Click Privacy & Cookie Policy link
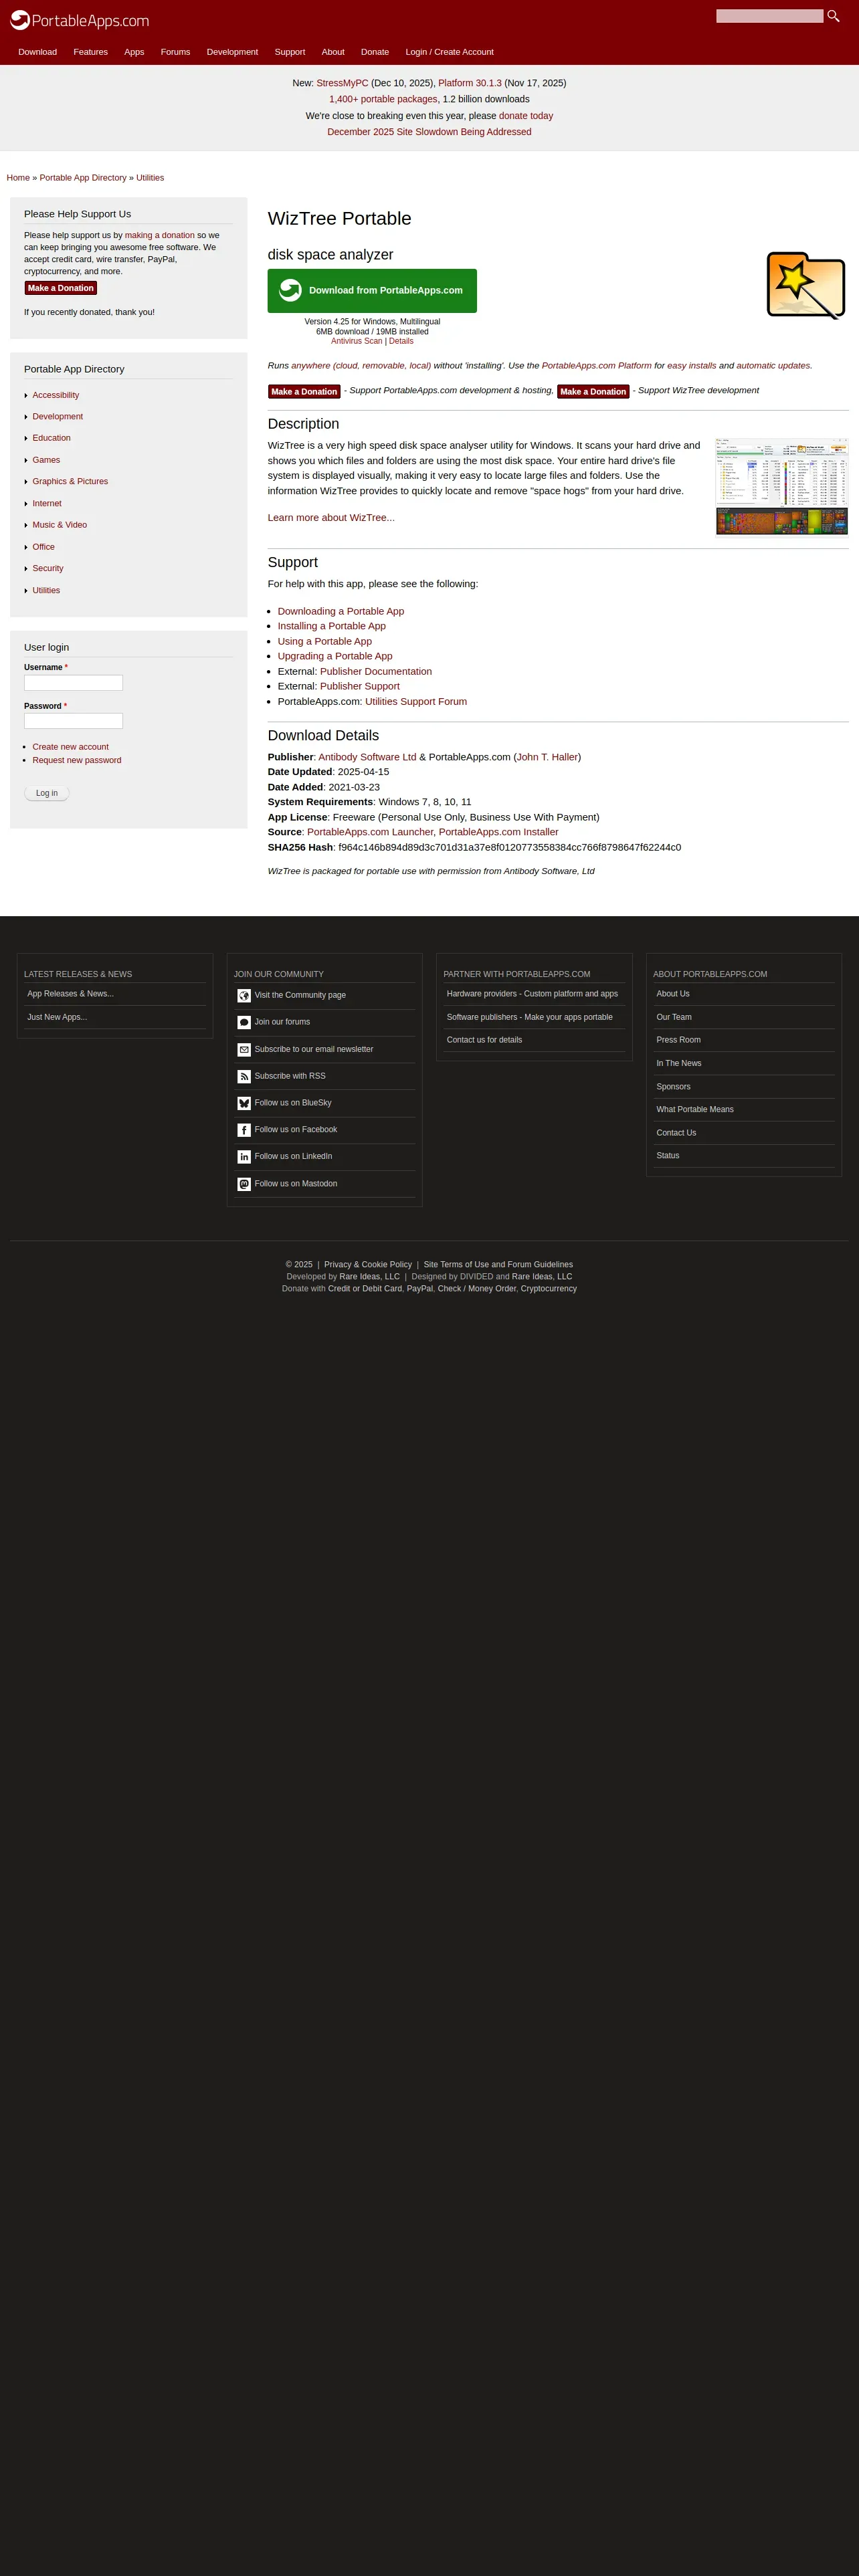This screenshot has height=2576, width=859. [368, 1265]
